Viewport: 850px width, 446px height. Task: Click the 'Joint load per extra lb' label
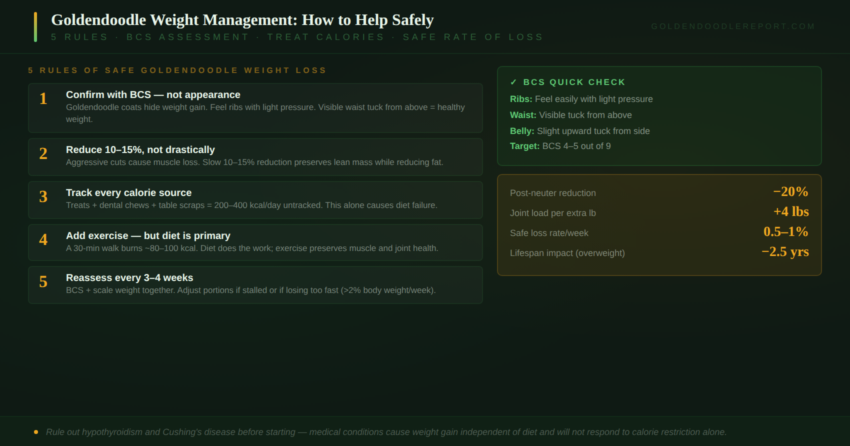[x=552, y=213]
